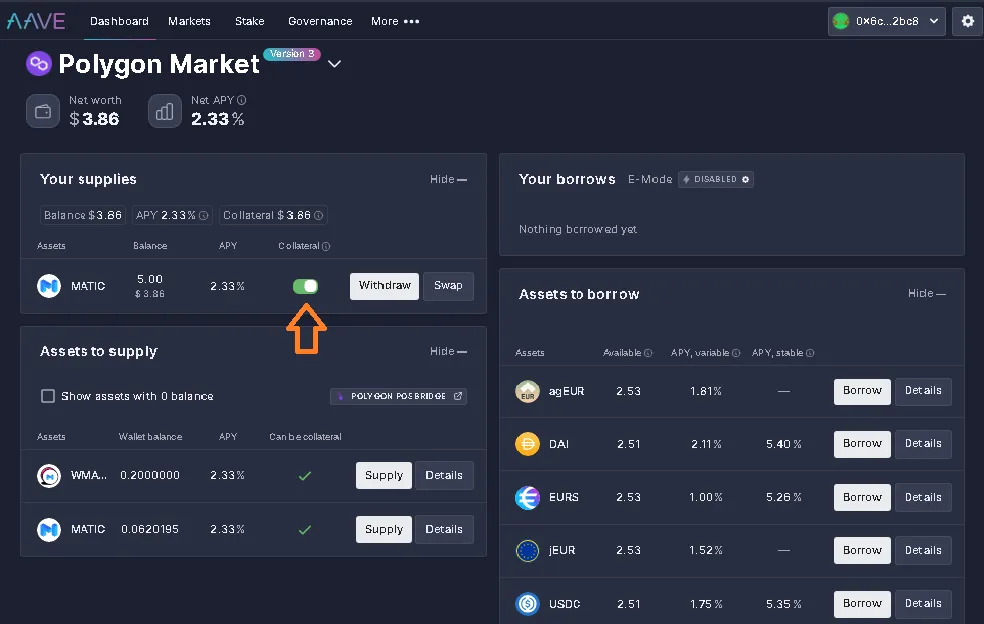This screenshot has height=624, width=984.
Task: Click the AAVE logo
Action: click(x=36, y=21)
